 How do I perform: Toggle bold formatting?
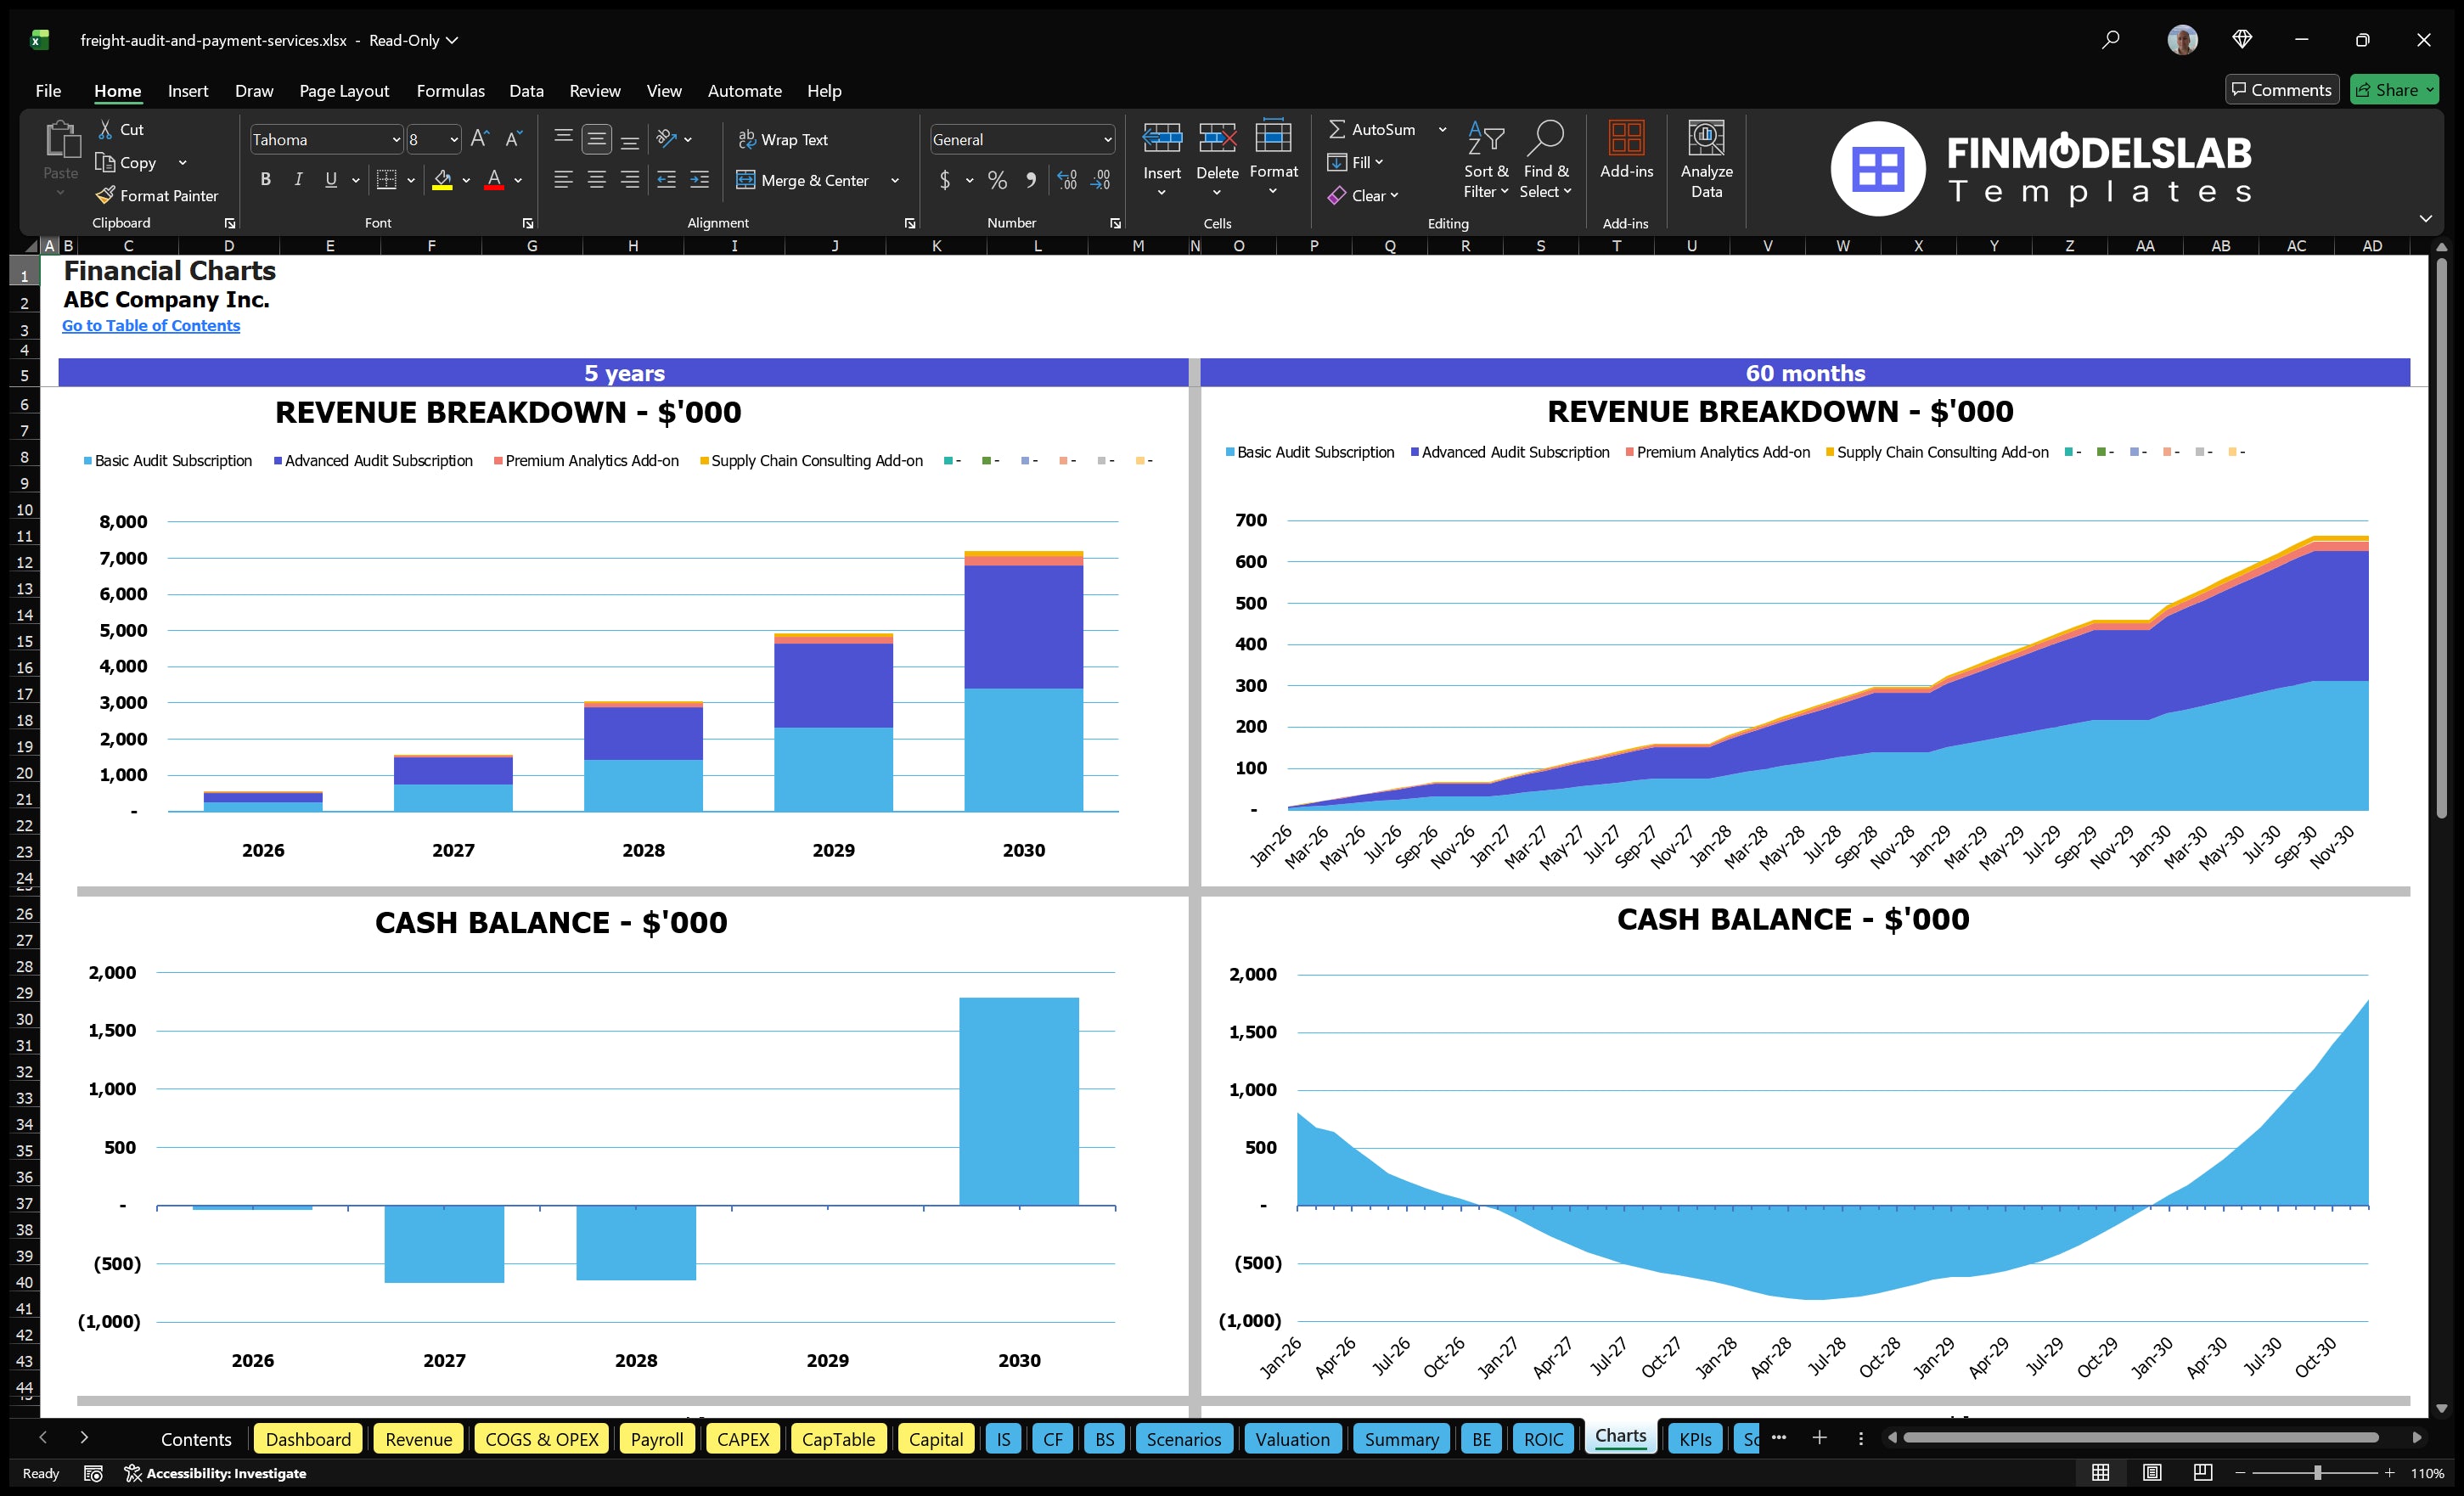tap(265, 180)
